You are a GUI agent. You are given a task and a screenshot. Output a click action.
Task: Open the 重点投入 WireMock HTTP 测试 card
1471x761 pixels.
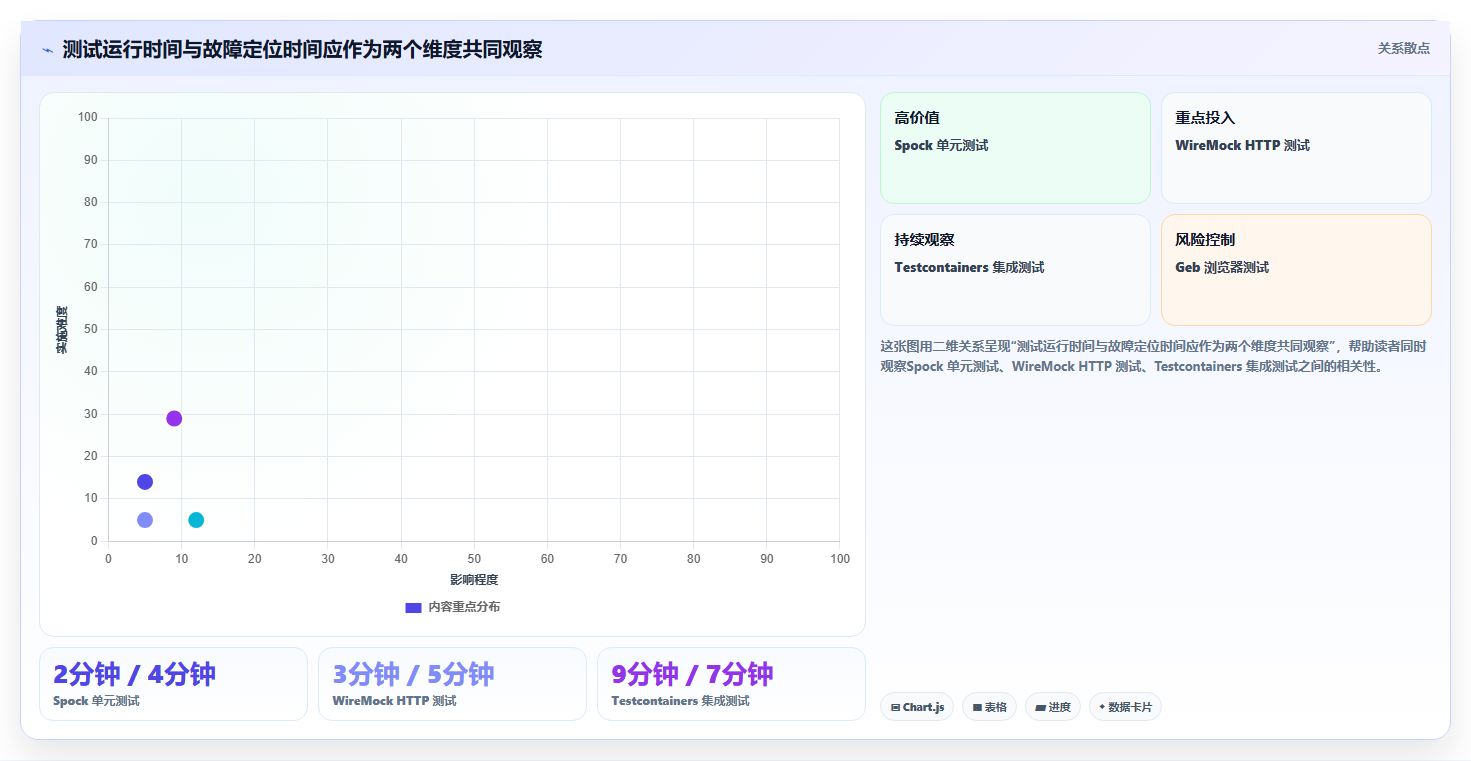pyautogui.click(x=1296, y=148)
